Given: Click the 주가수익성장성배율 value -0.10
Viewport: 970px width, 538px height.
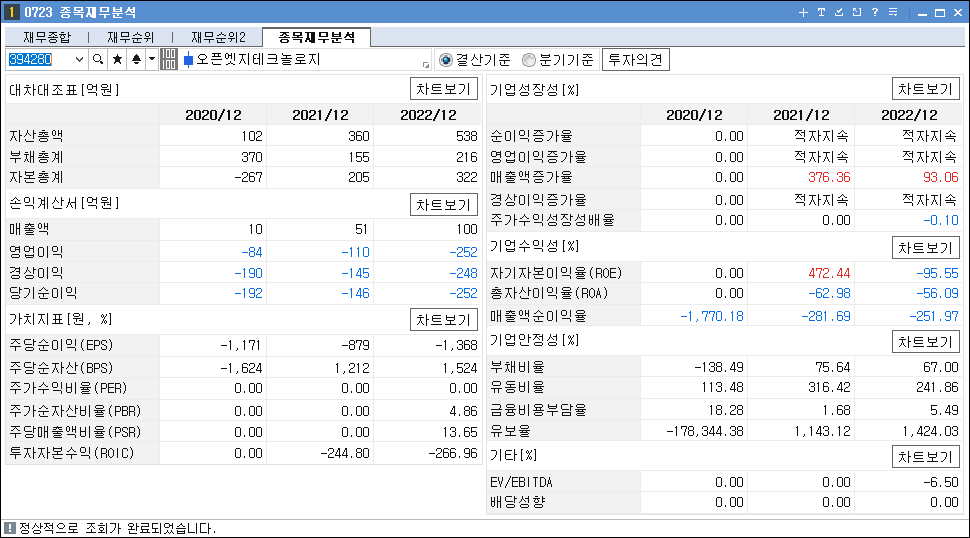Looking at the screenshot, I should (x=940, y=220).
